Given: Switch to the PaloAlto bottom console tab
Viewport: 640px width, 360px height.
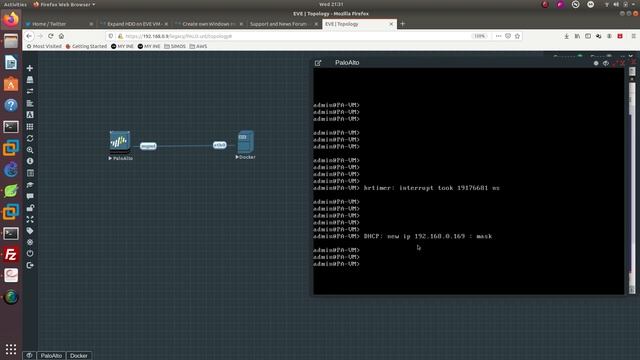Looking at the screenshot, I should [51, 356].
